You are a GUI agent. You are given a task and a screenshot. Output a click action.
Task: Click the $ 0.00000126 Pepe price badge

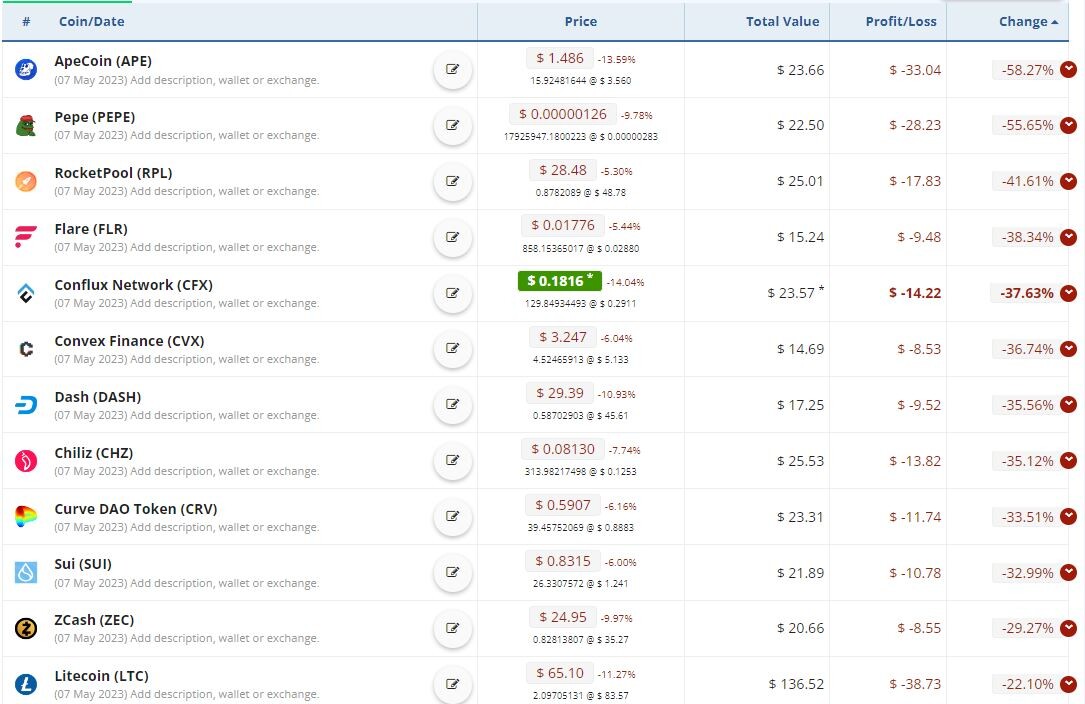click(563, 114)
